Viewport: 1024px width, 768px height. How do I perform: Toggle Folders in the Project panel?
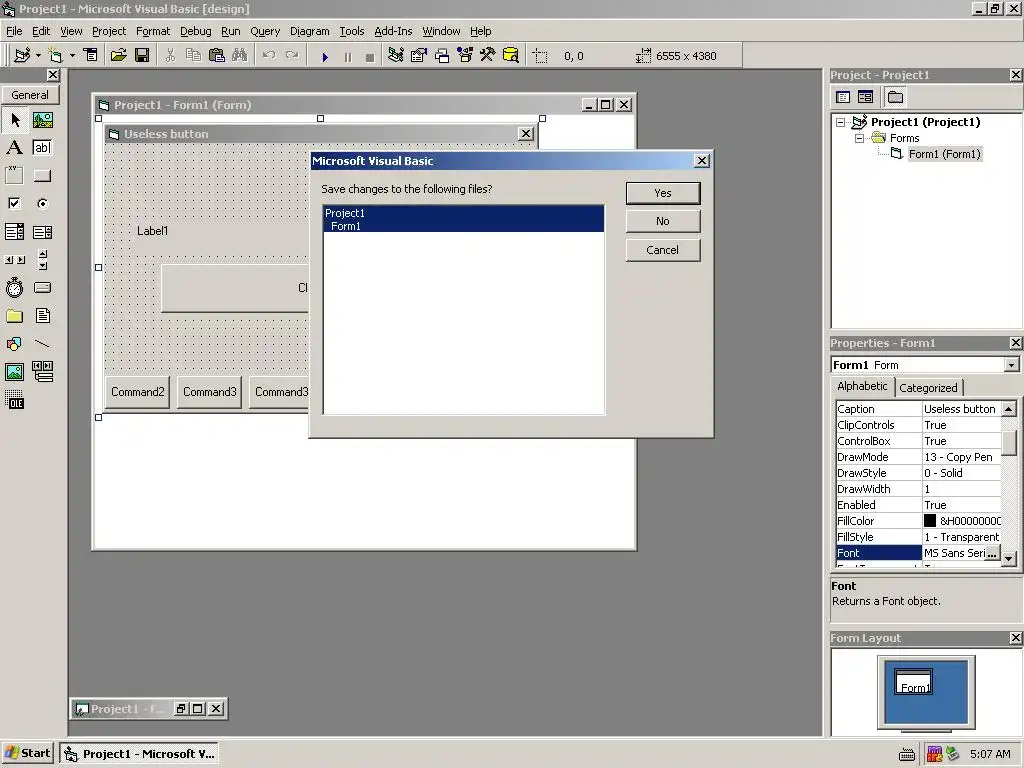click(x=895, y=97)
